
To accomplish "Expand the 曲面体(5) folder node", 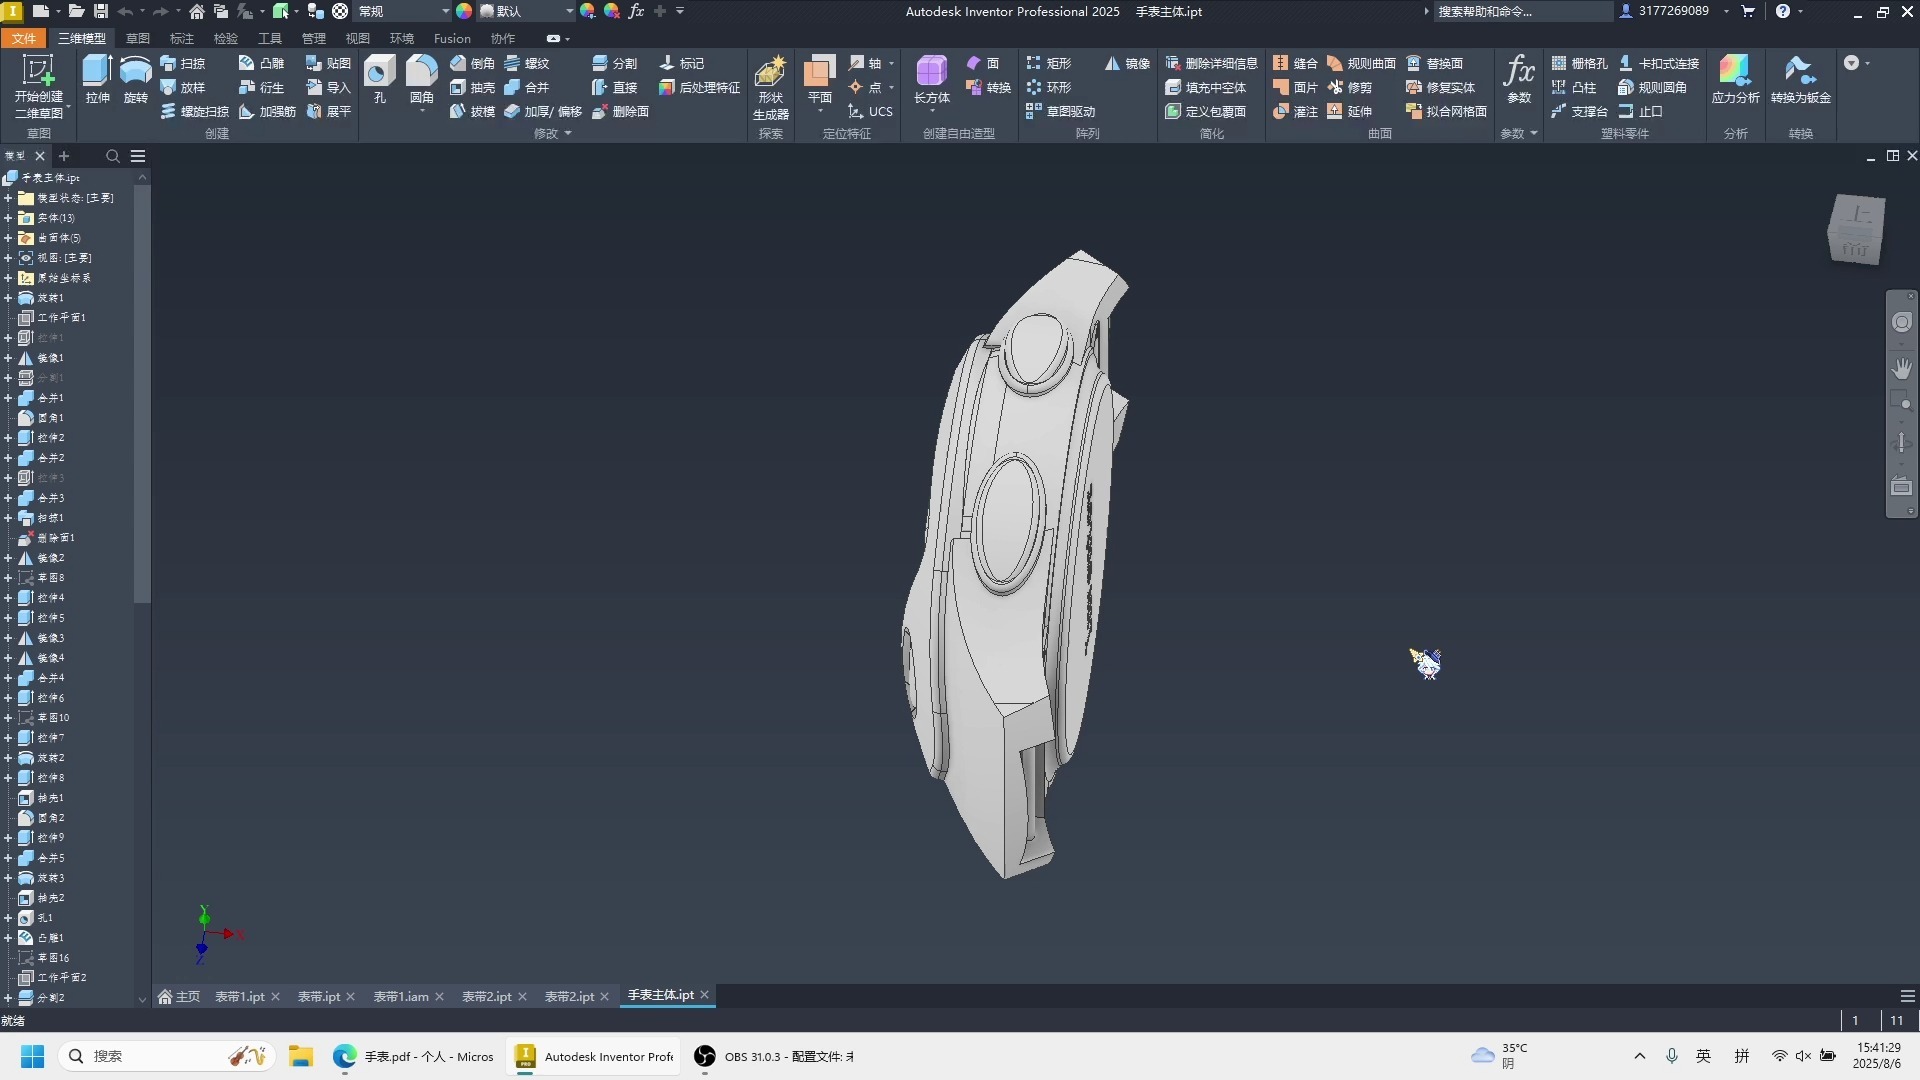I will (x=8, y=238).
